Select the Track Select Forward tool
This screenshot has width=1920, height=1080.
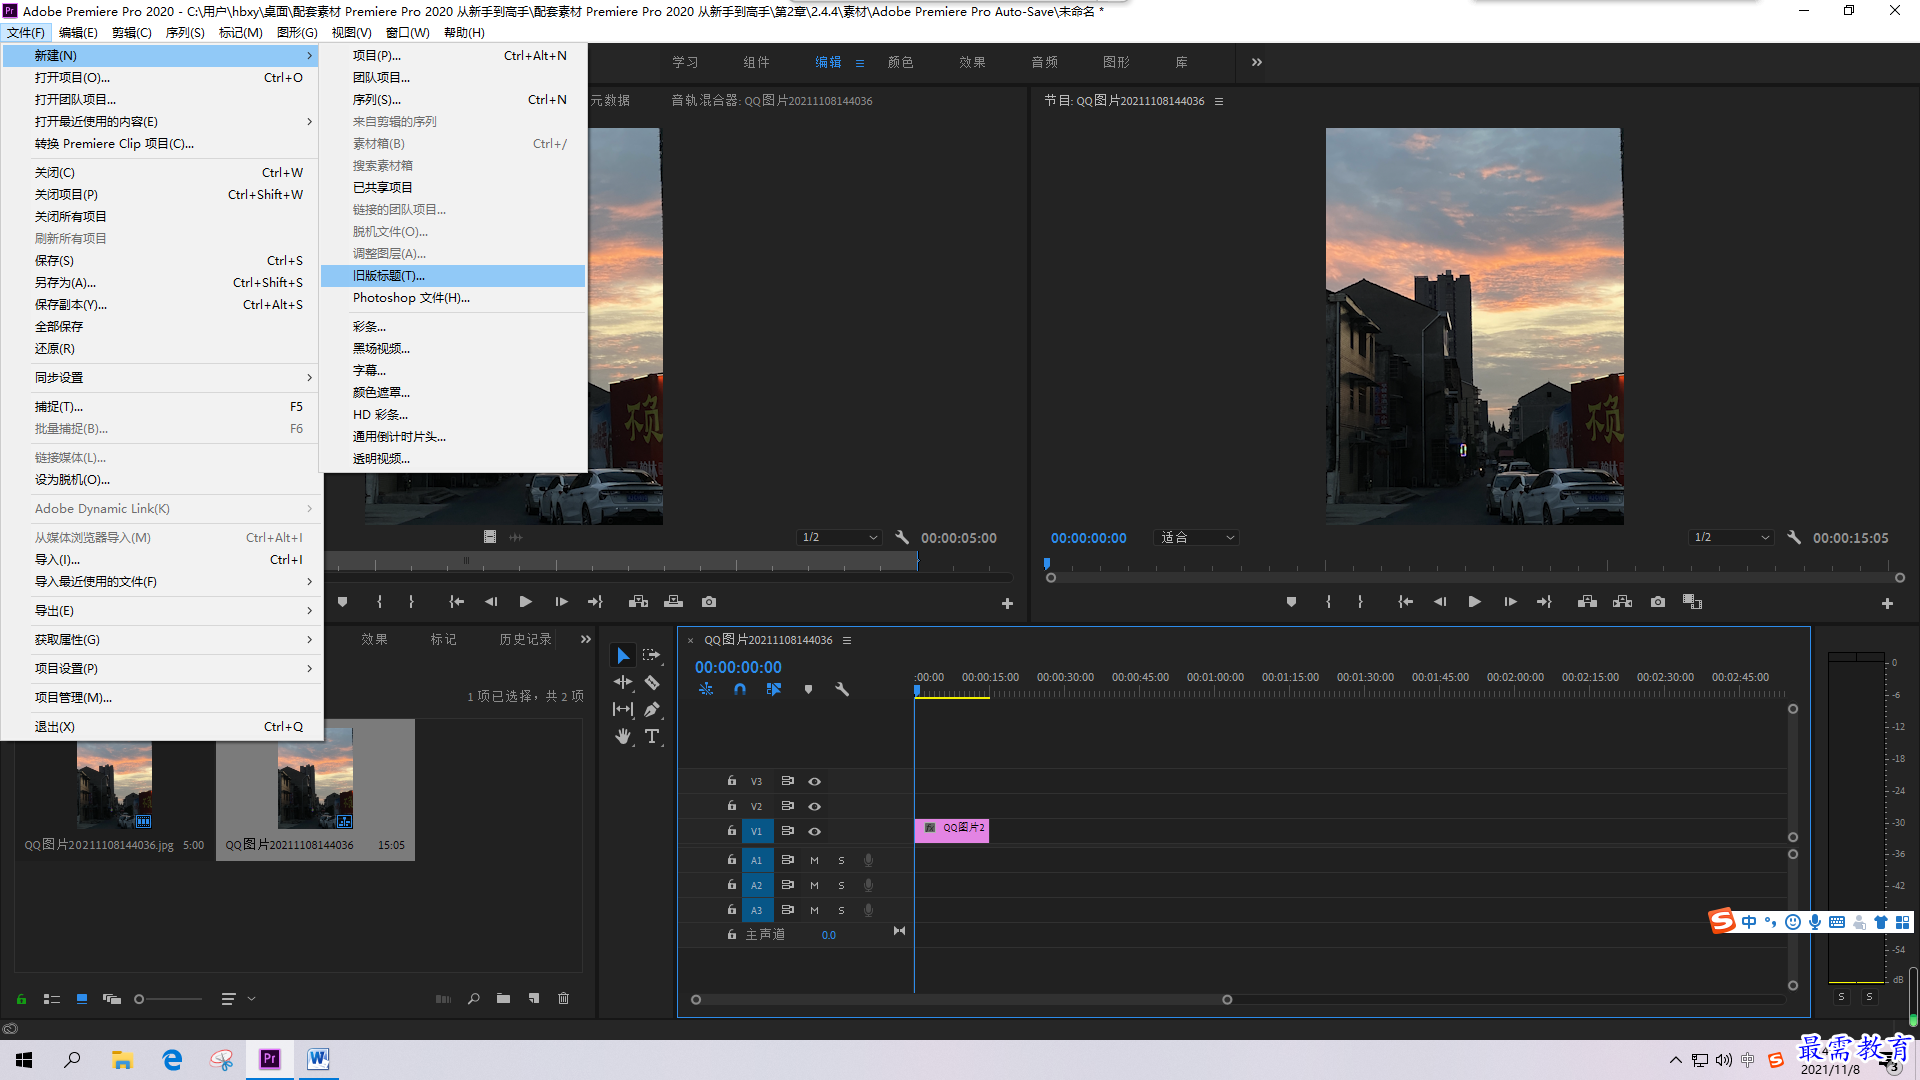[652, 655]
